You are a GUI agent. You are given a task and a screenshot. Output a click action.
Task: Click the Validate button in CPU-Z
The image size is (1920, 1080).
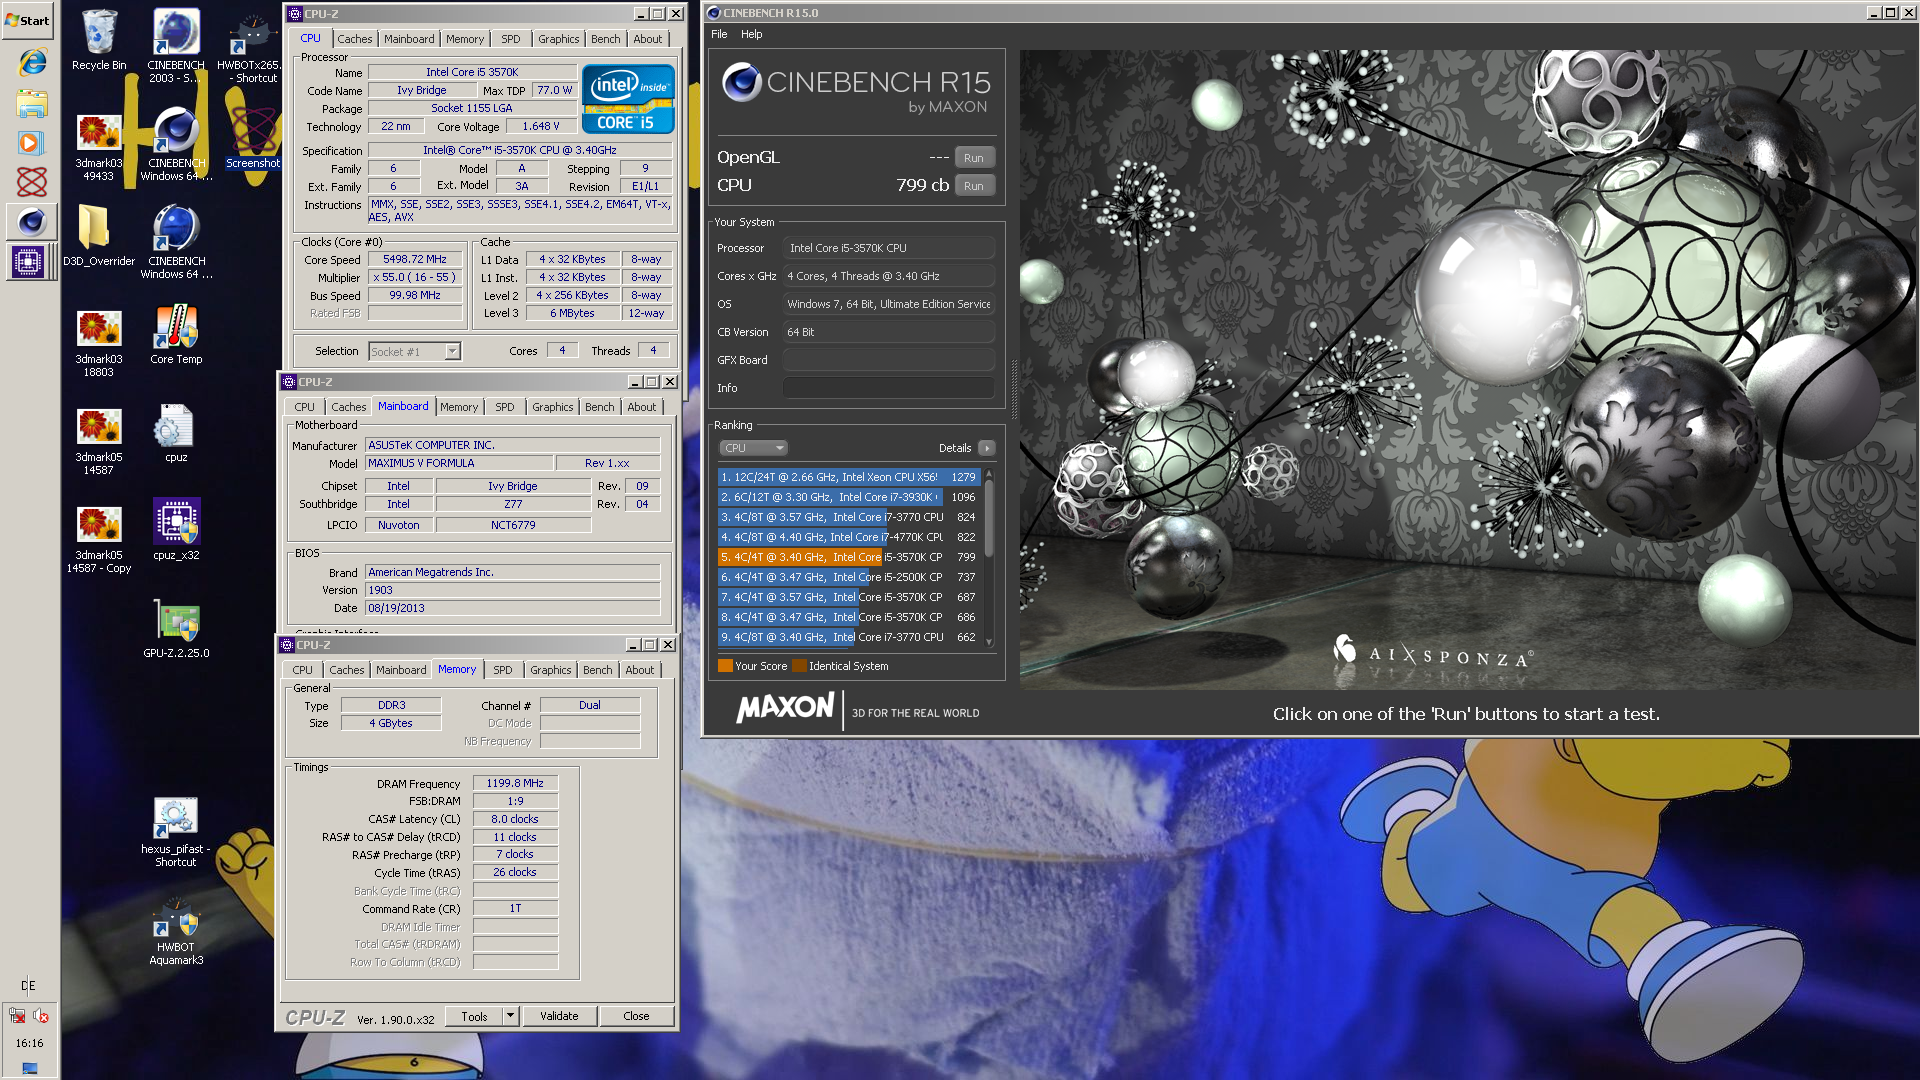(559, 1016)
